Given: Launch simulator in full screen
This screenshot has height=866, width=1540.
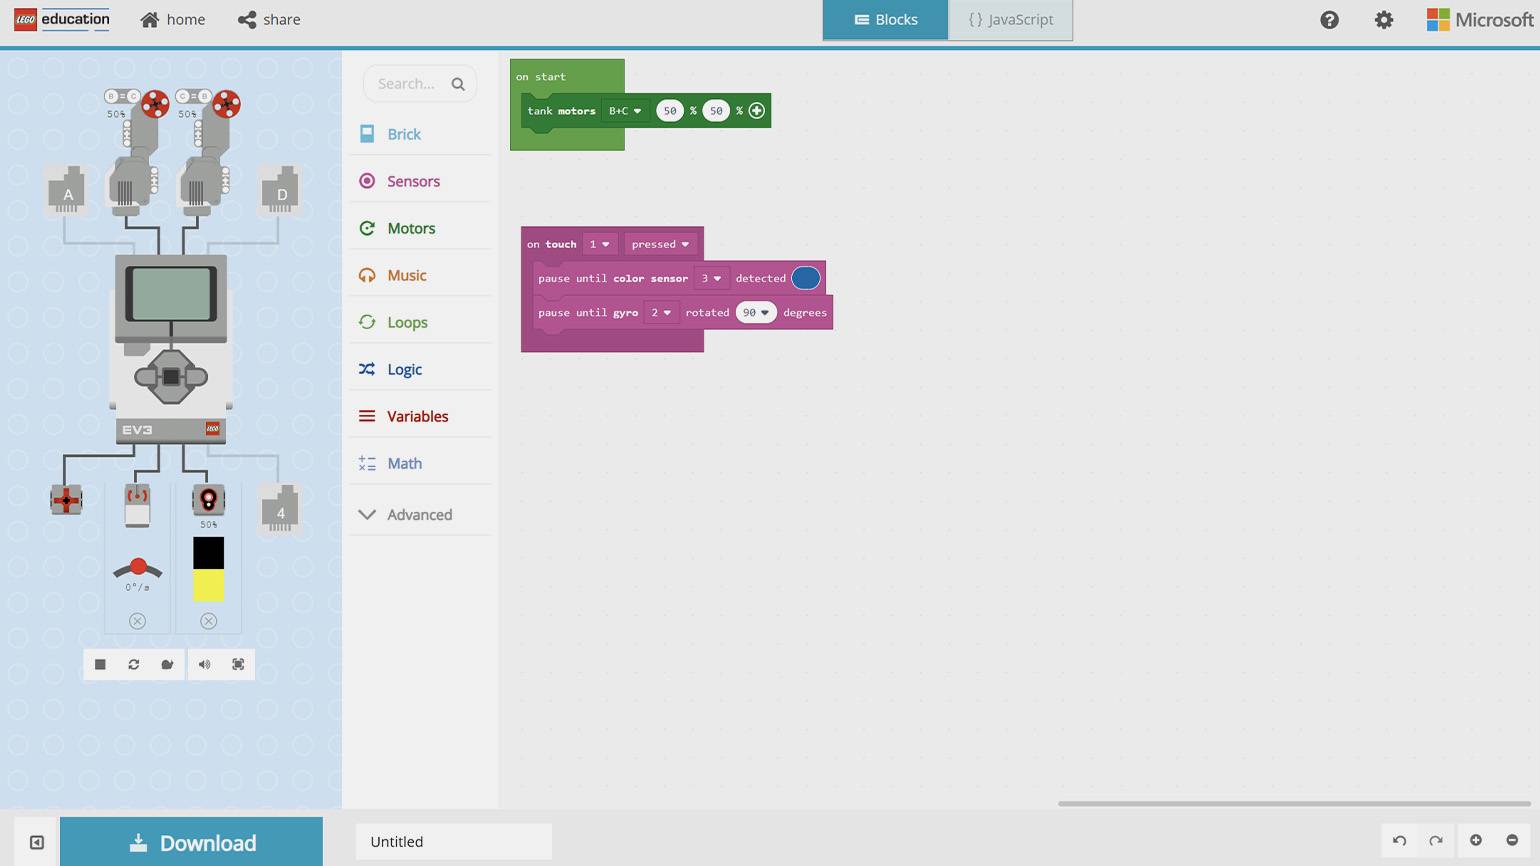Looking at the screenshot, I should pos(238,664).
